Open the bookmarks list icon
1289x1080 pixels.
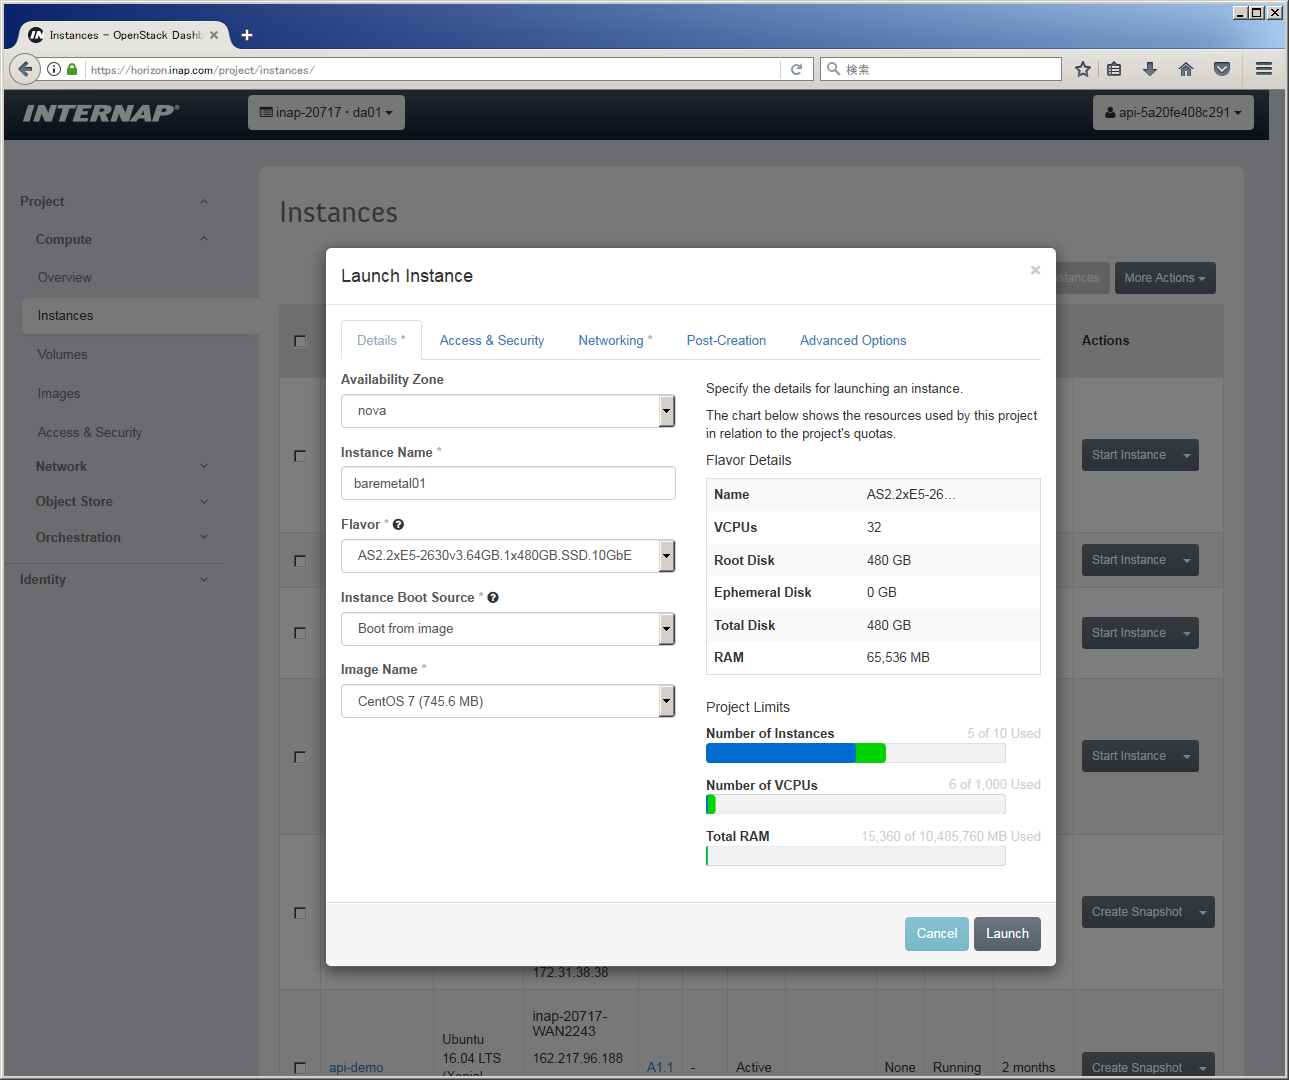coord(1114,69)
